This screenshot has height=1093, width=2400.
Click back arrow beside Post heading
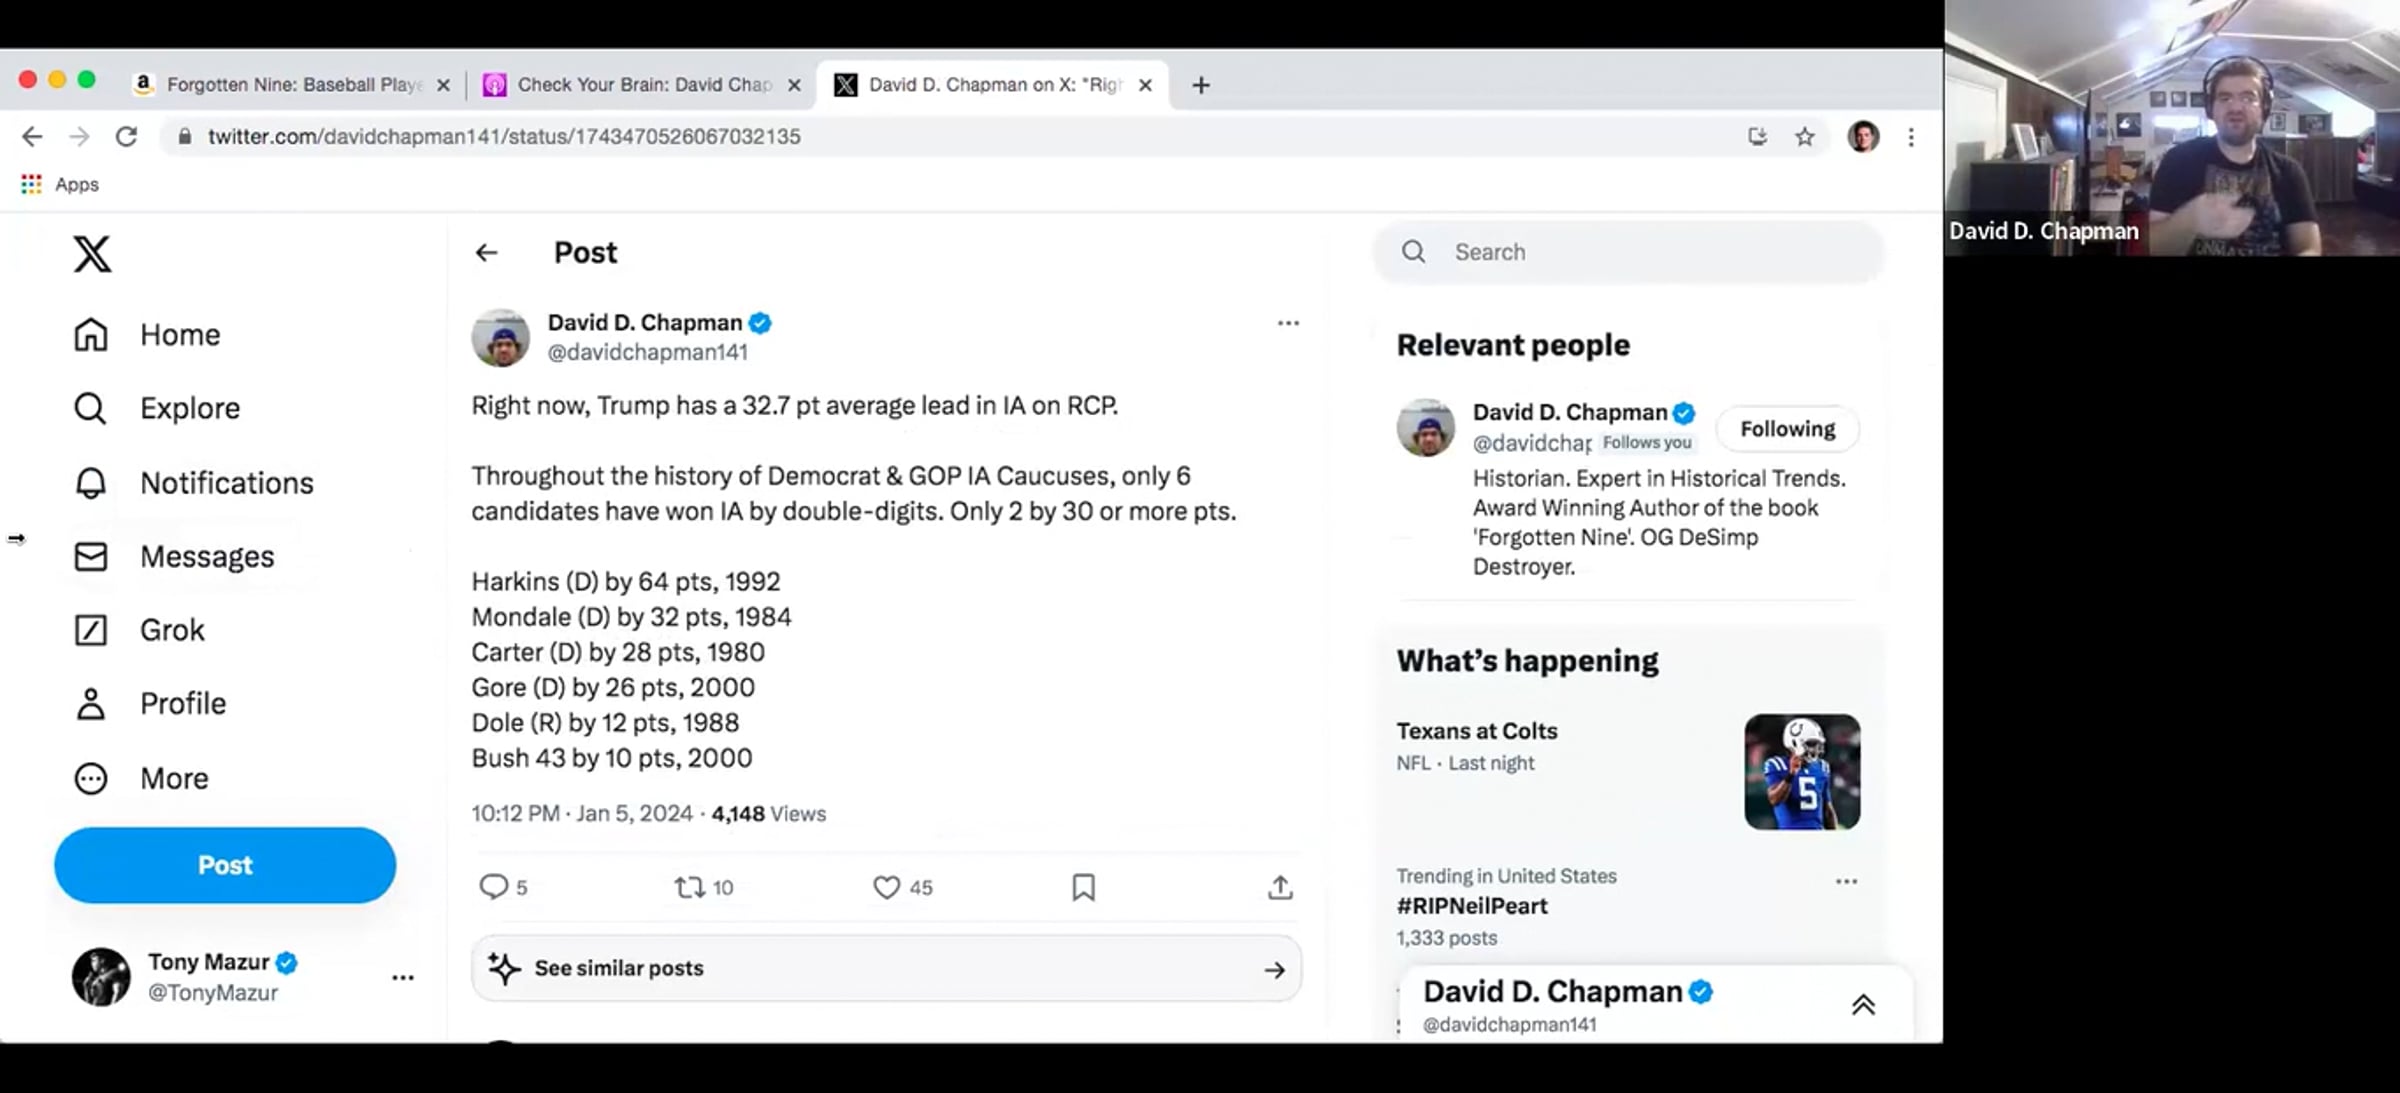pyautogui.click(x=486, y=253)
